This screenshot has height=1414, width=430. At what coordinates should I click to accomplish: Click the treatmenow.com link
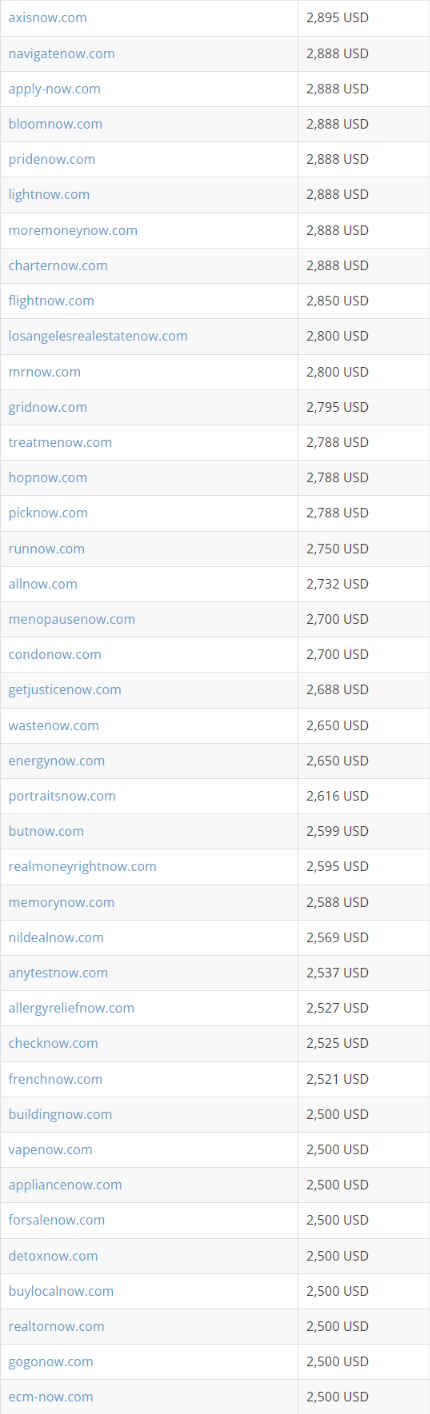point(60,442)
